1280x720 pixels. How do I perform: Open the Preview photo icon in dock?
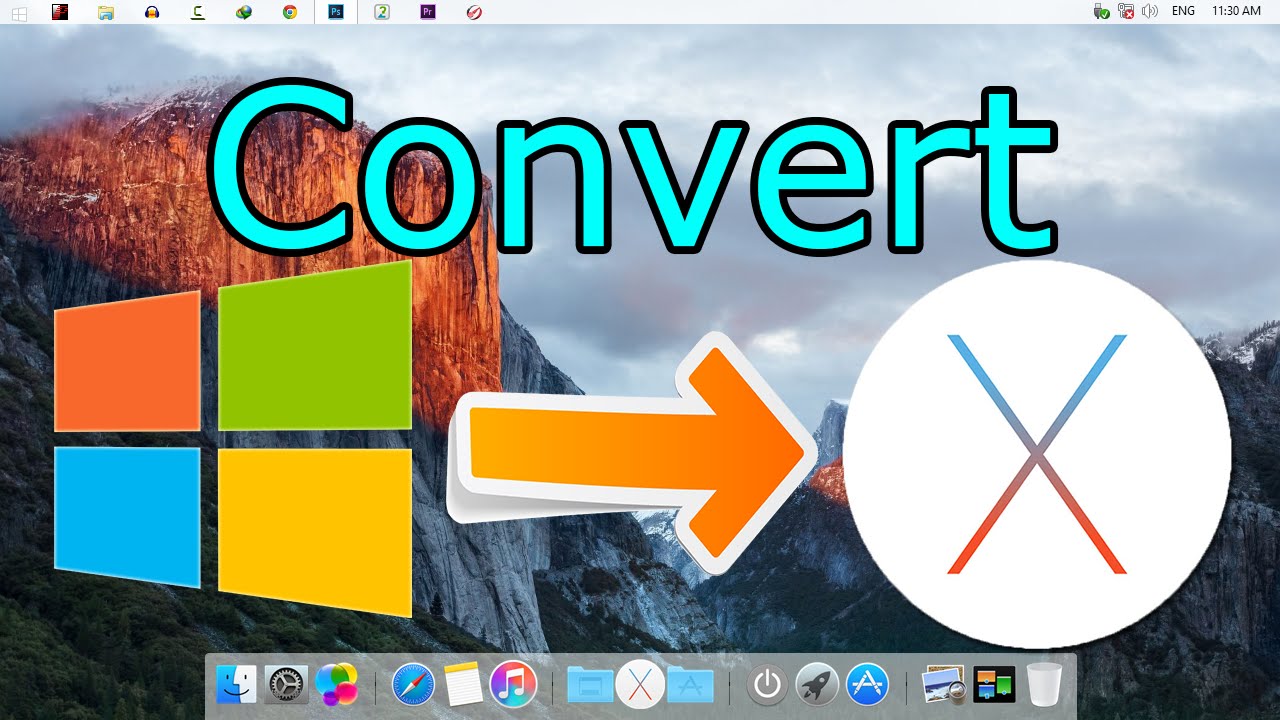943,685
